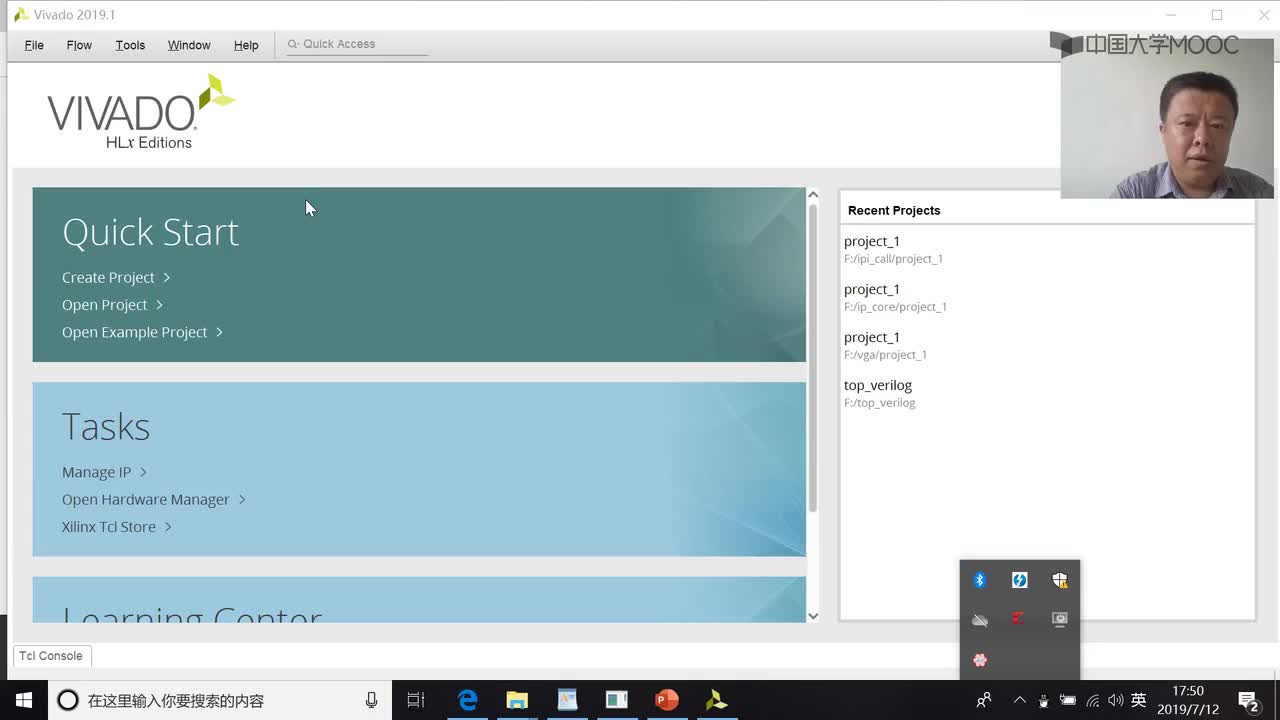Open recent project top_verilog

[x=879, y=393]
